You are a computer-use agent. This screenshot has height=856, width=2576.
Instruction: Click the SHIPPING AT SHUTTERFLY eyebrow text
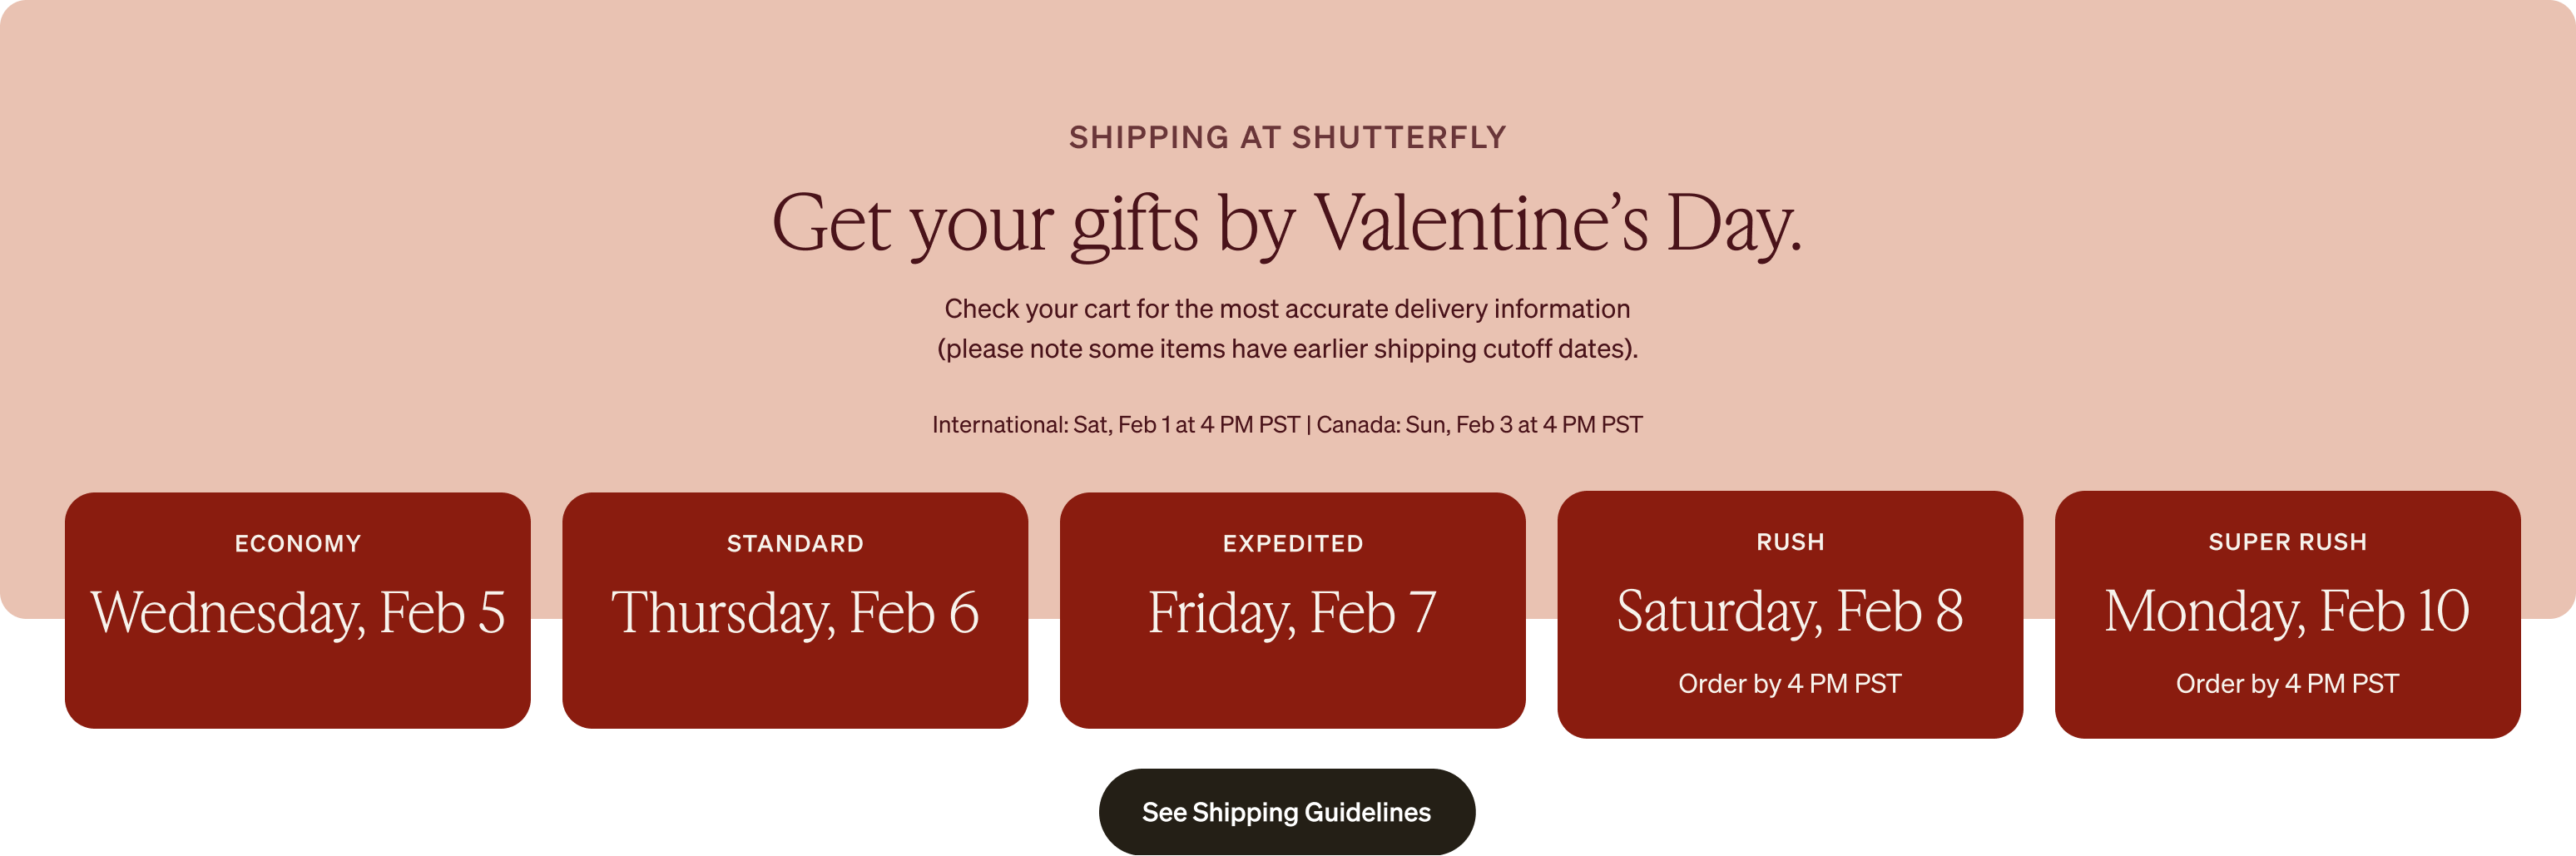(x=1287, y=137)
